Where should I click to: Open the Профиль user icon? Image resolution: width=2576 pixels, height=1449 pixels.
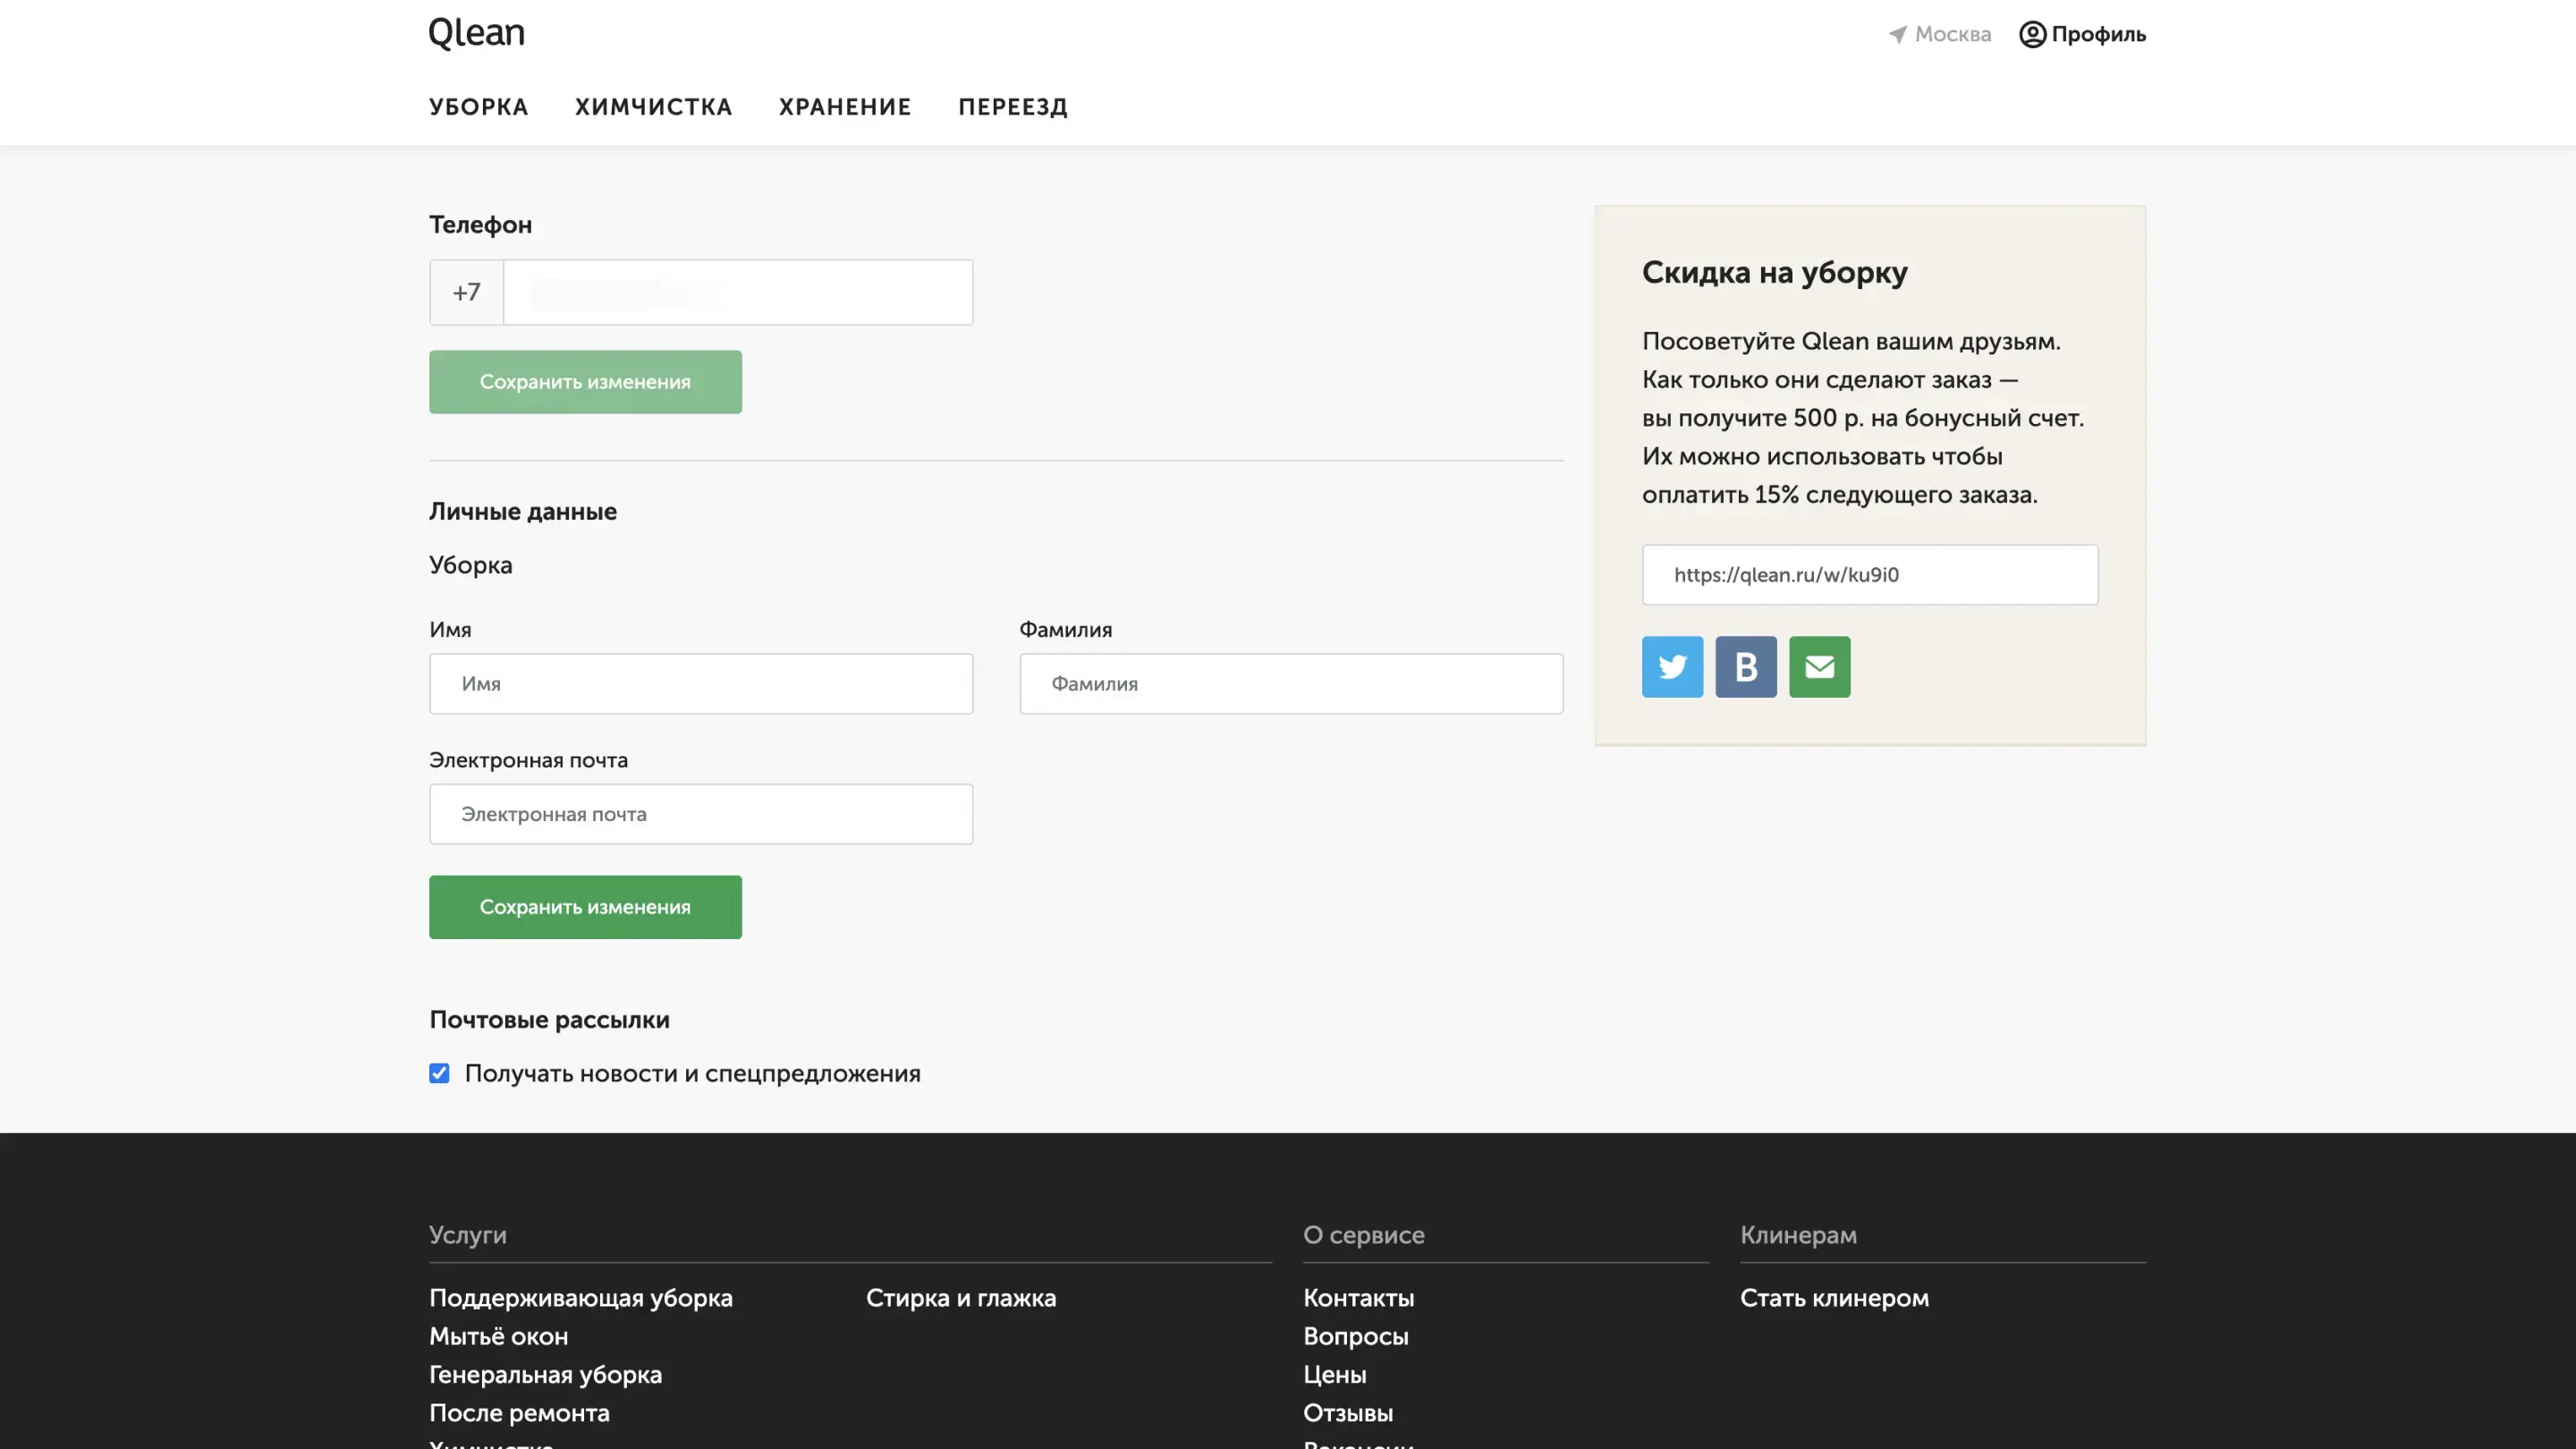click(2032, 35)
